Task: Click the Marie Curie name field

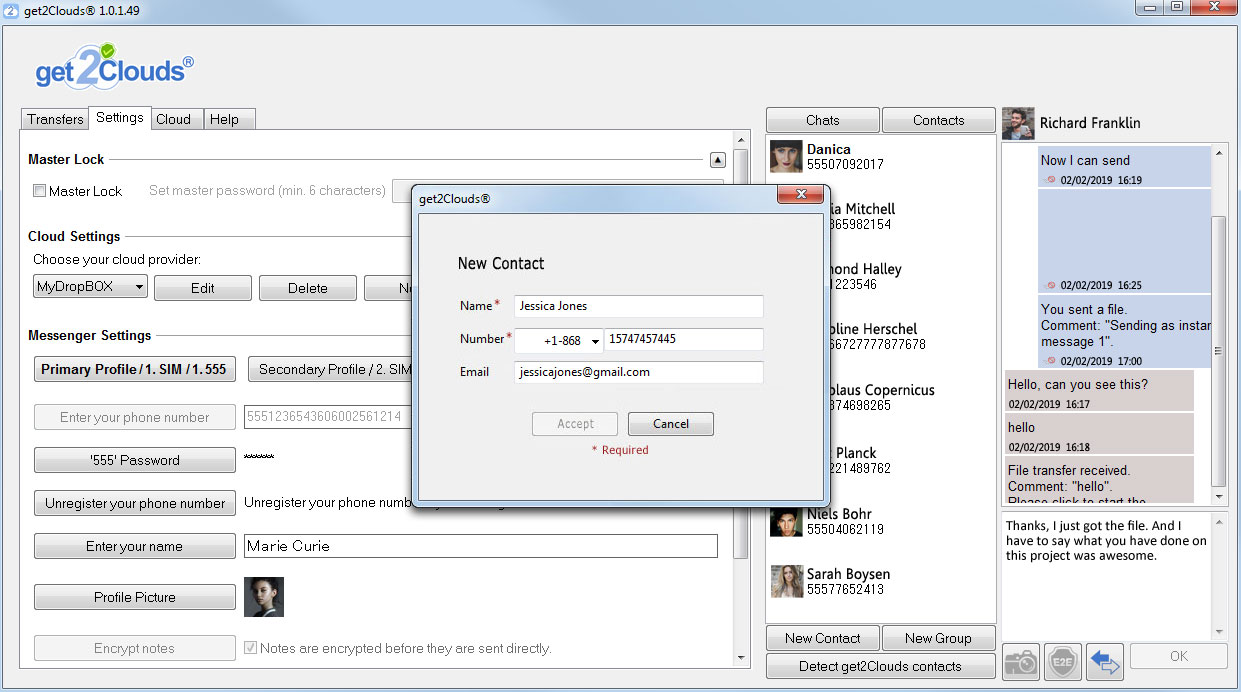Action: 481,546
